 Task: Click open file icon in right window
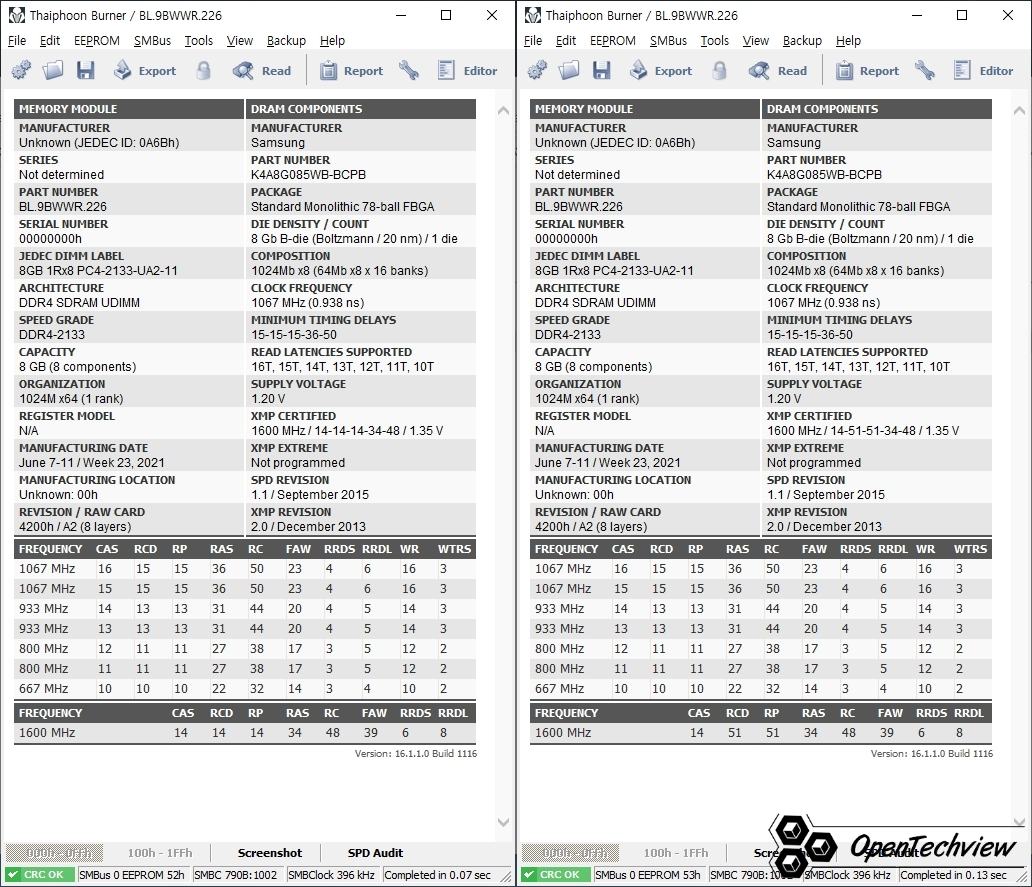(569, 70)
